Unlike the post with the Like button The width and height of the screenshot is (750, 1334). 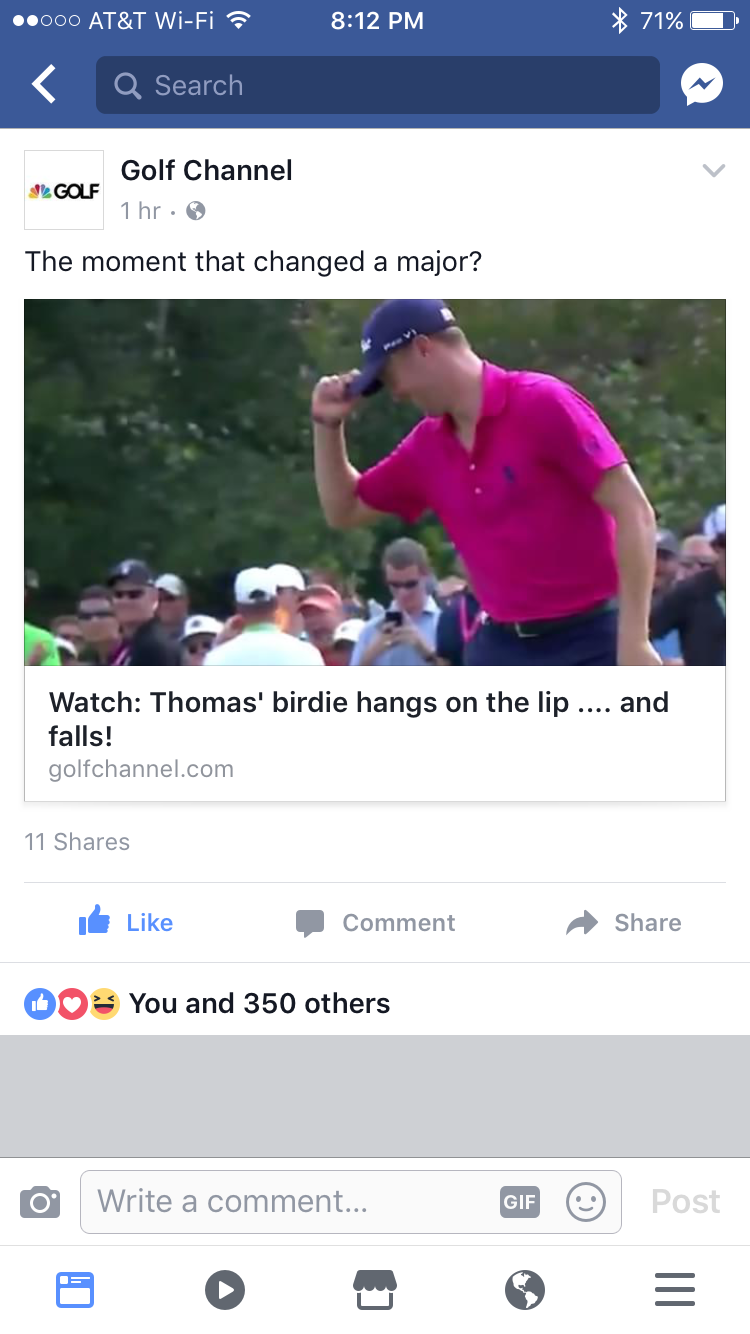coord(126,922)
